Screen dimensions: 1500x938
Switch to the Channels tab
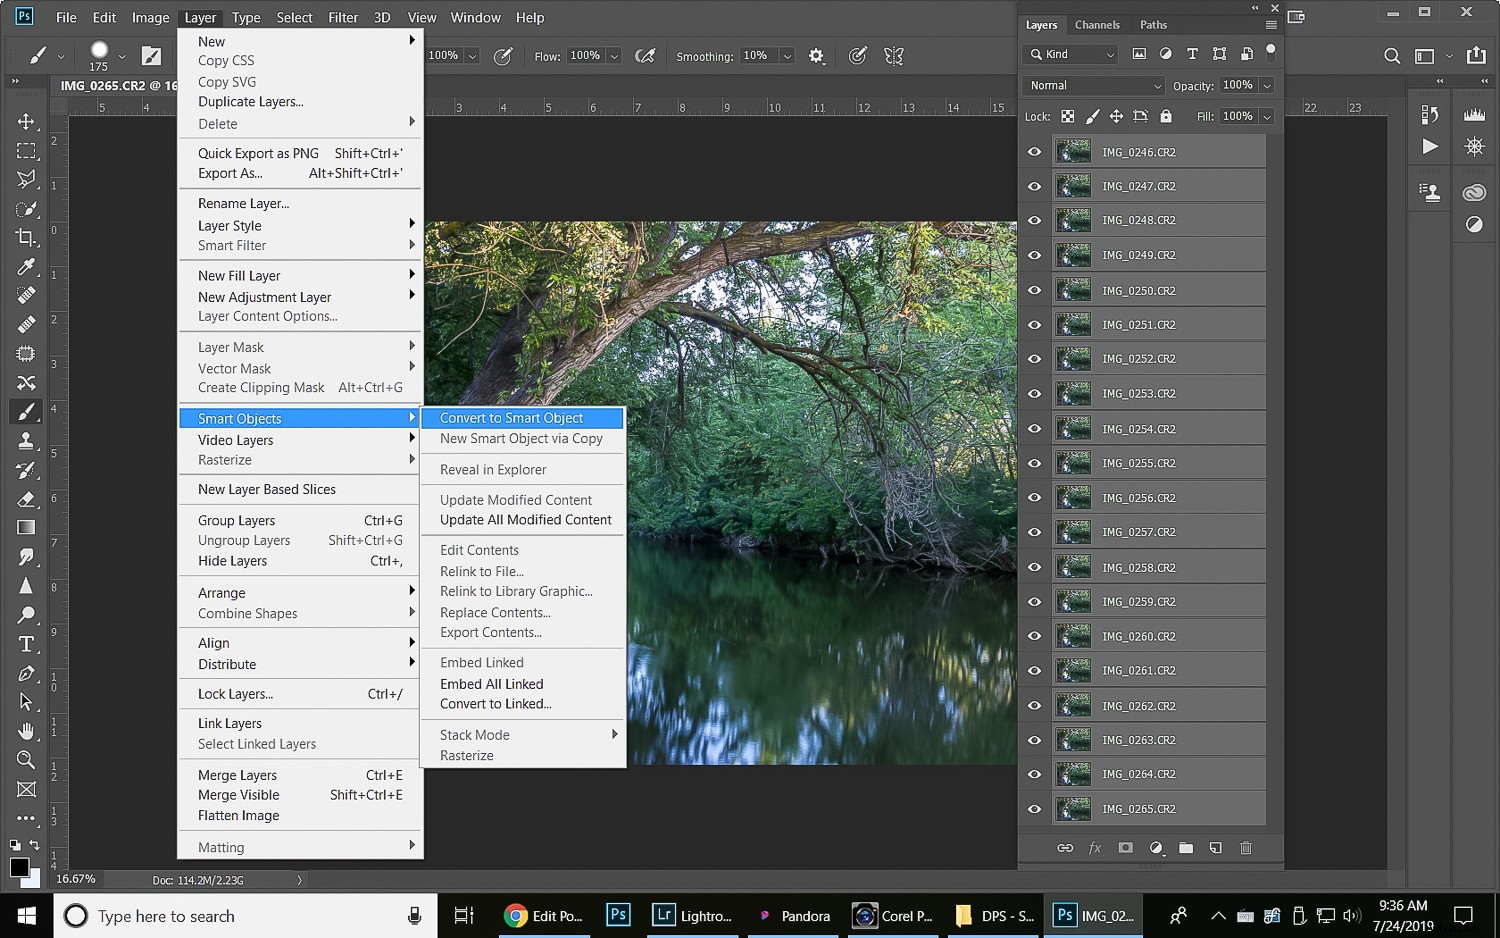pos(1096,24)
